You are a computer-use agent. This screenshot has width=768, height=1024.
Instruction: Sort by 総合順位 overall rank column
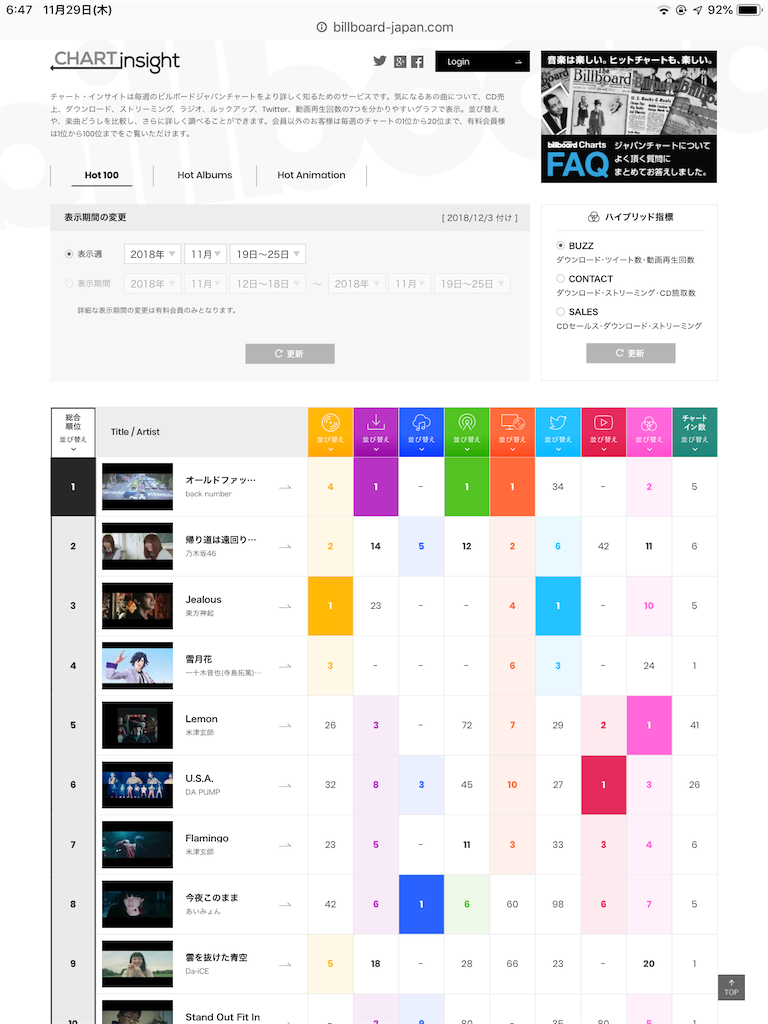[x=73, y=432]
